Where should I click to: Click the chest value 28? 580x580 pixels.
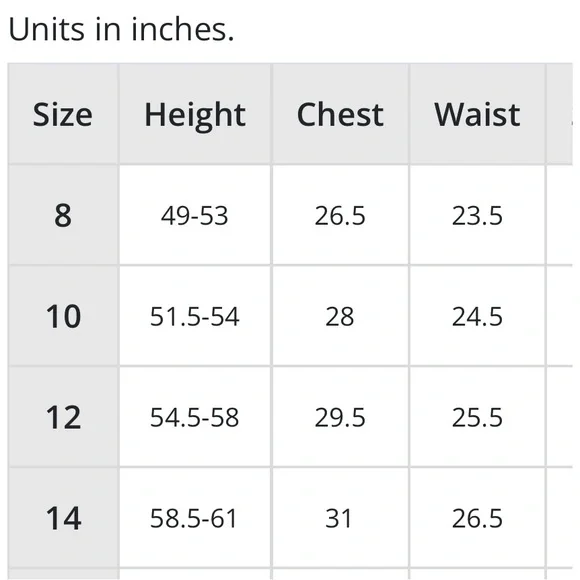340,316
